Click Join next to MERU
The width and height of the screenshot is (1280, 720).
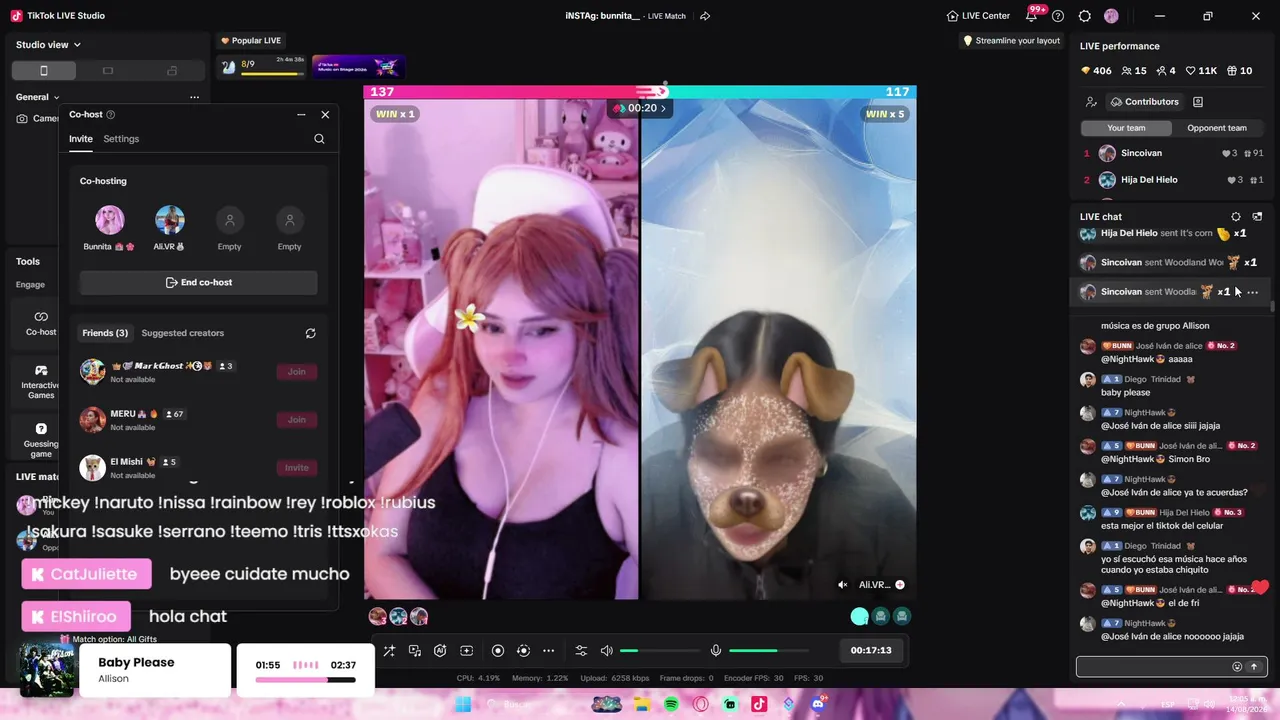click(297, 420)
